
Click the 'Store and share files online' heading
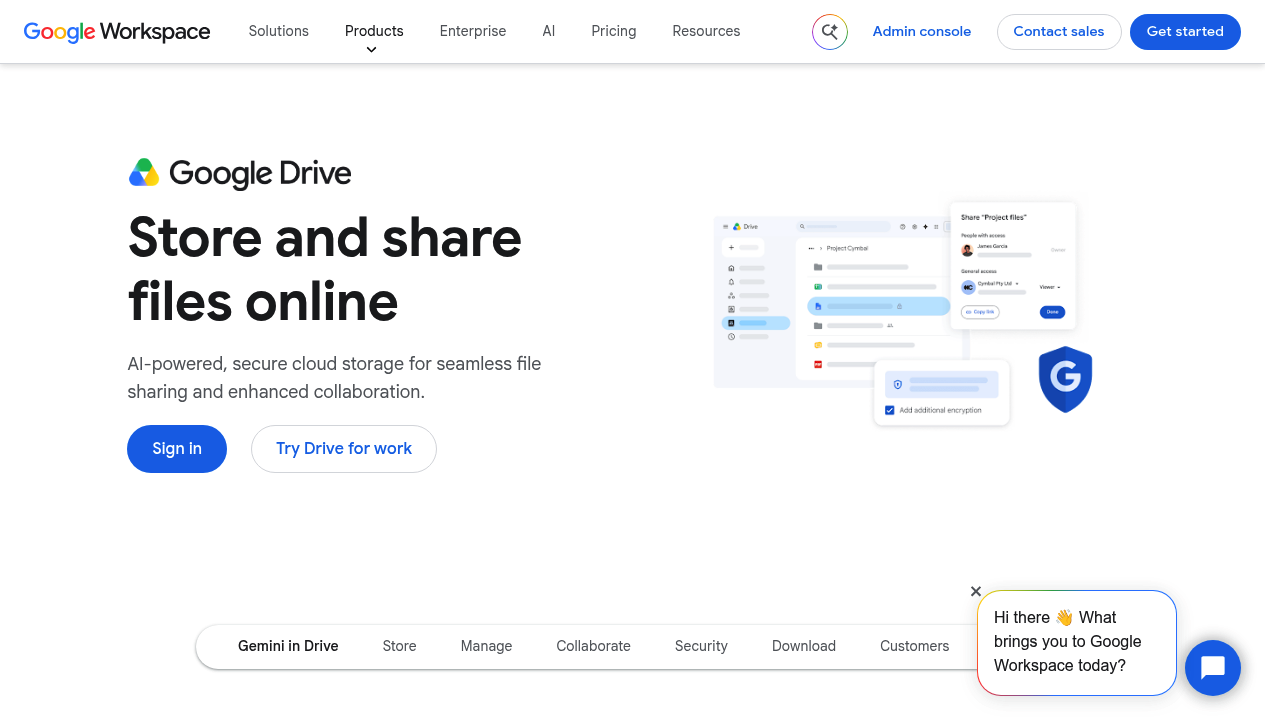(x=325, y=269)
